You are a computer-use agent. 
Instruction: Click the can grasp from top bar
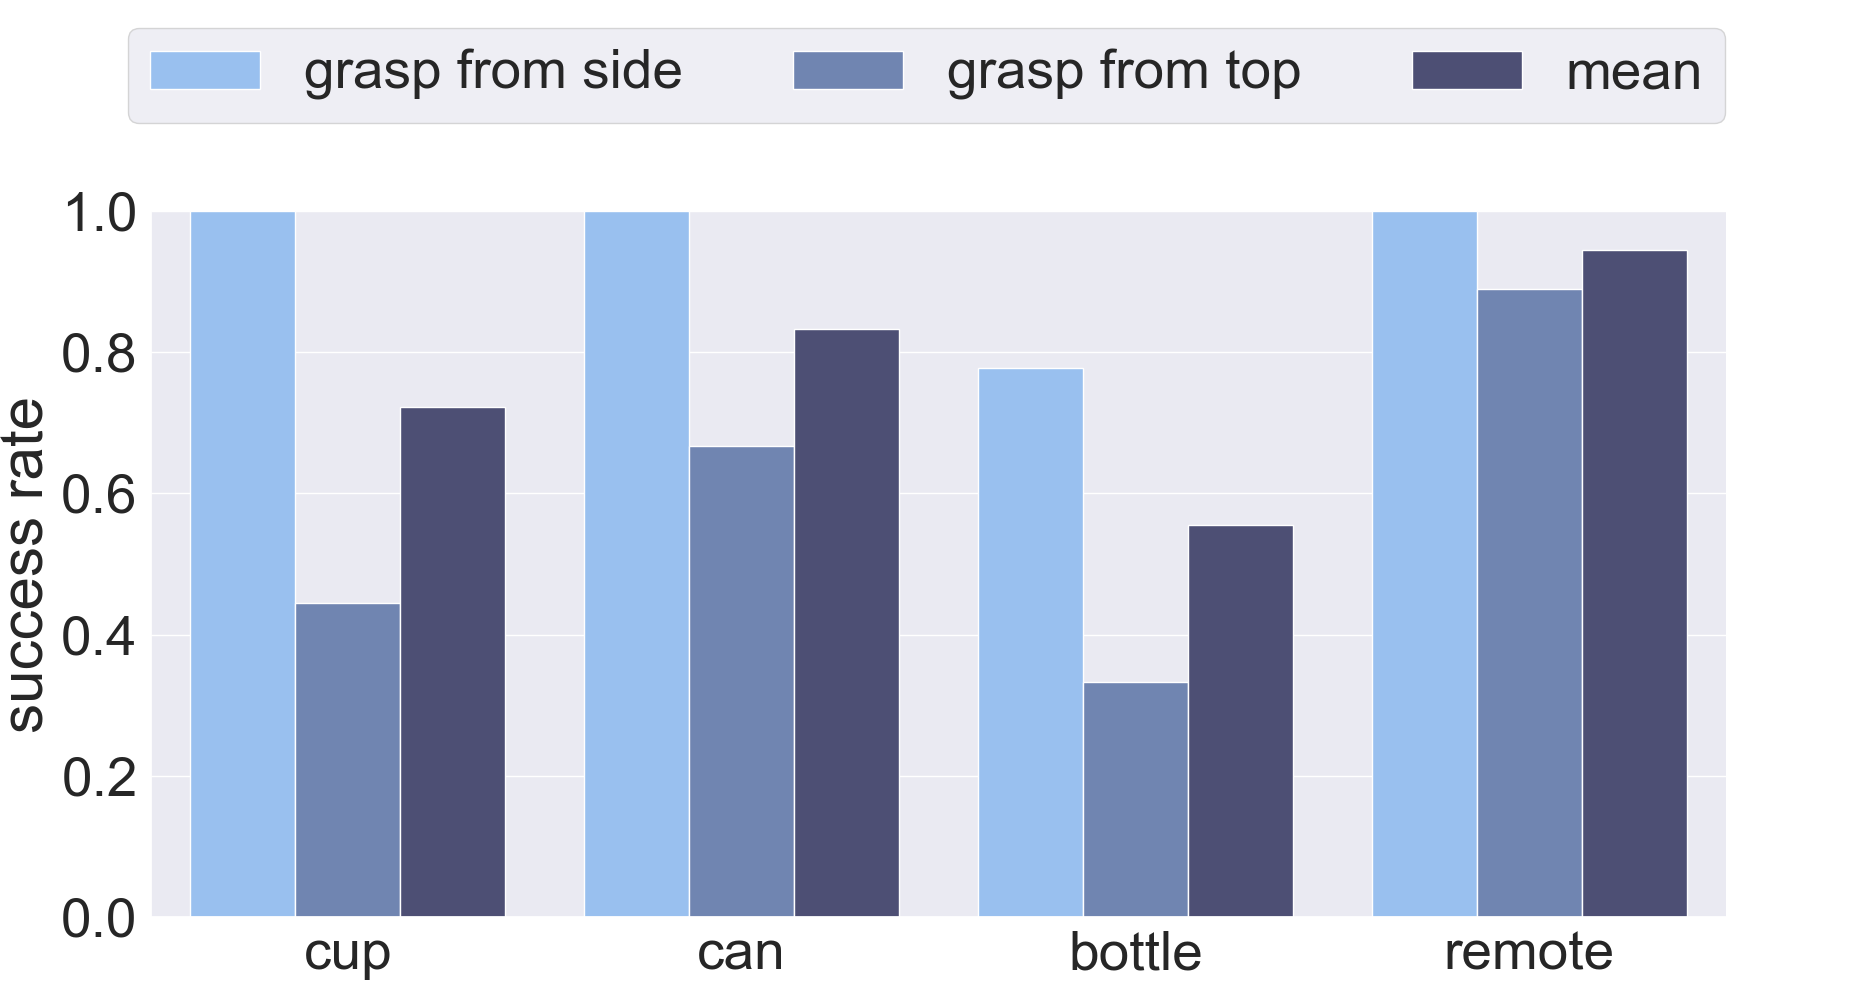742,681
